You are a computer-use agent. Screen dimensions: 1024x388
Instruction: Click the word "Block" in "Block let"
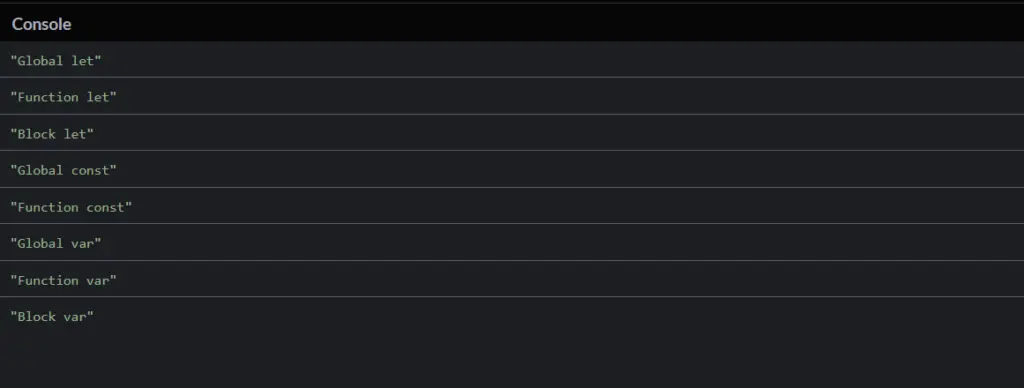[37, 134]
